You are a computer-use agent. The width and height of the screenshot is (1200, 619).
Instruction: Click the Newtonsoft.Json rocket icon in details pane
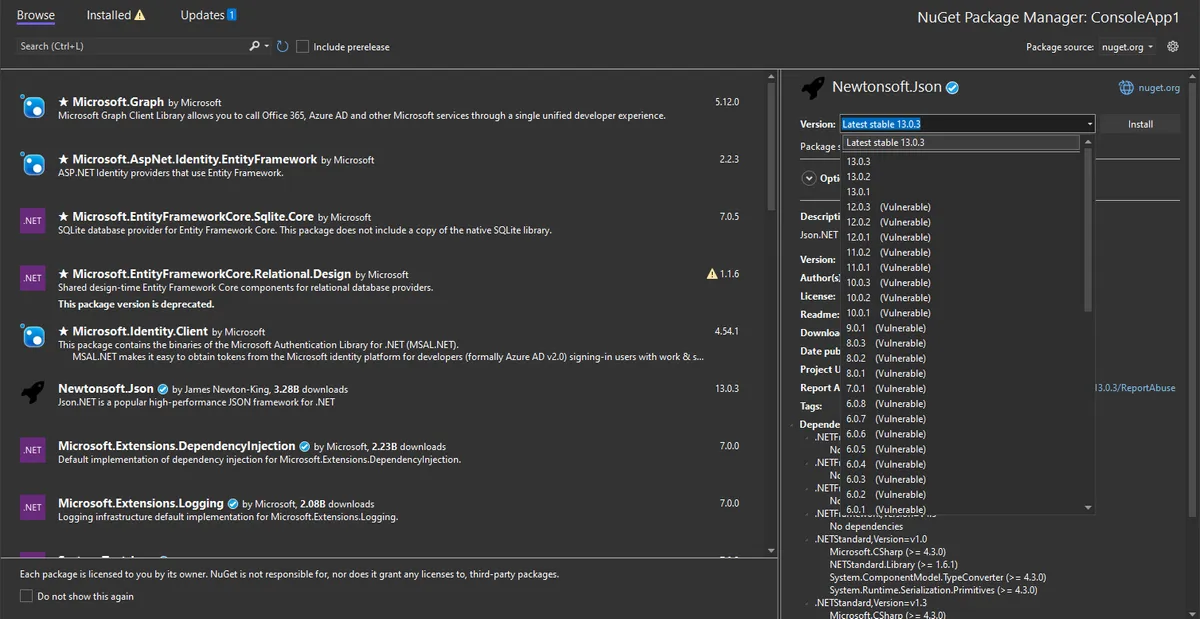click(x=813, y=87)
